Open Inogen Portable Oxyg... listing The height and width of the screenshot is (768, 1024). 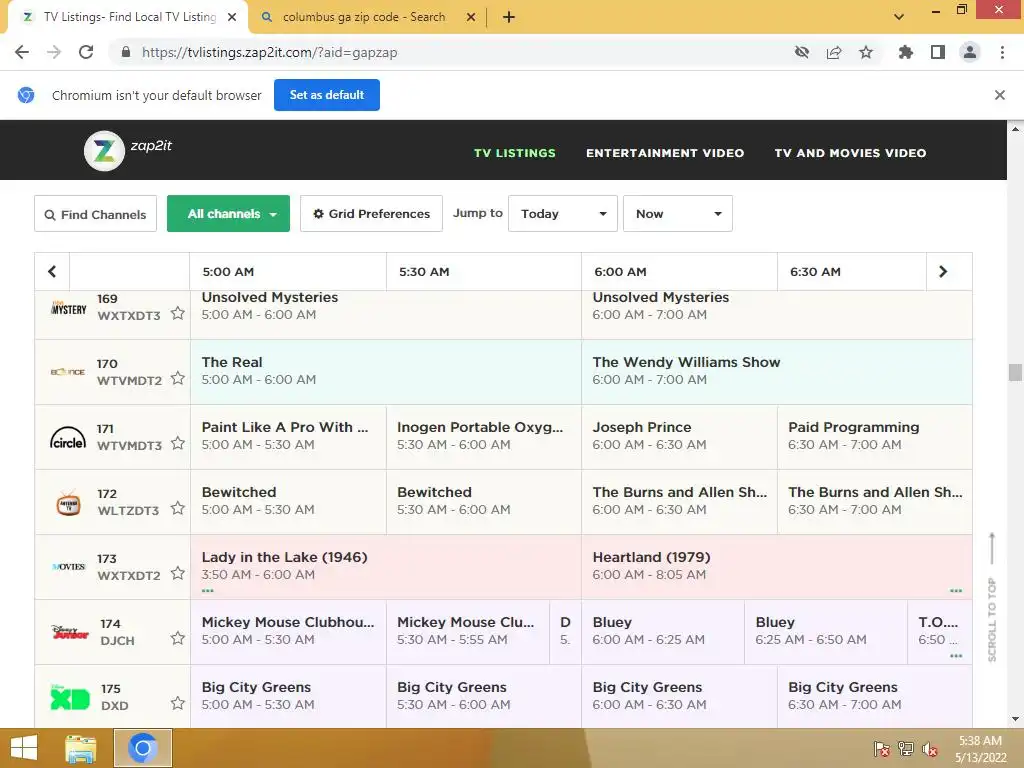tap(484, 436)
